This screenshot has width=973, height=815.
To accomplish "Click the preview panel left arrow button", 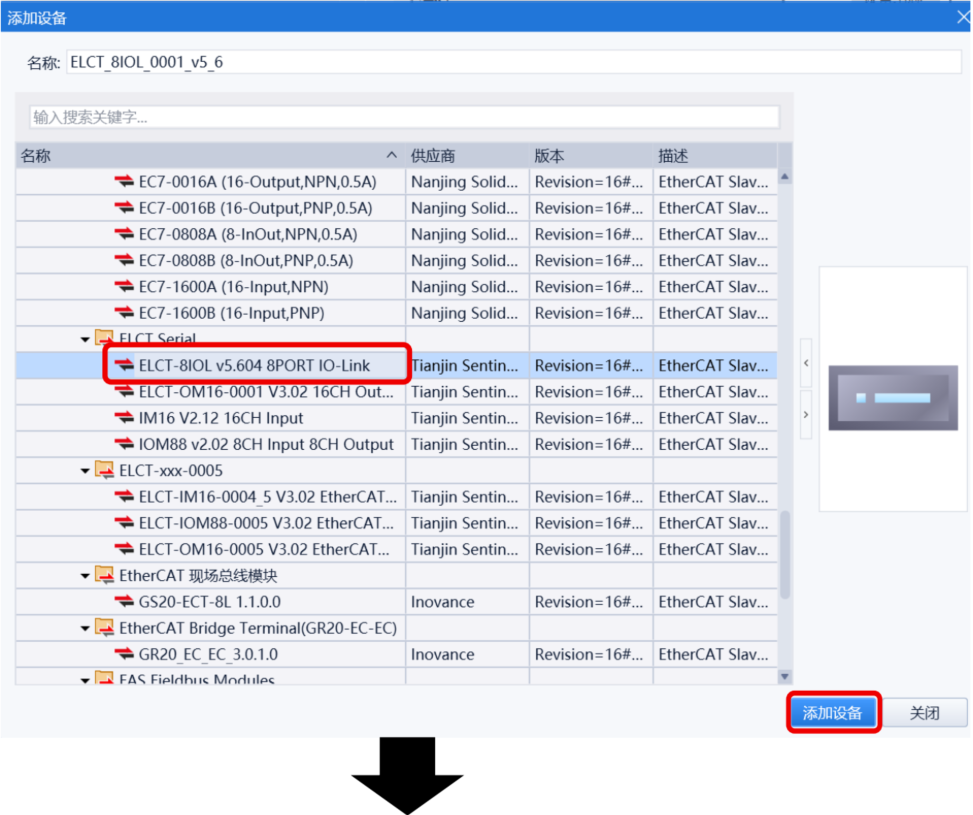I will tap(806, 365).
